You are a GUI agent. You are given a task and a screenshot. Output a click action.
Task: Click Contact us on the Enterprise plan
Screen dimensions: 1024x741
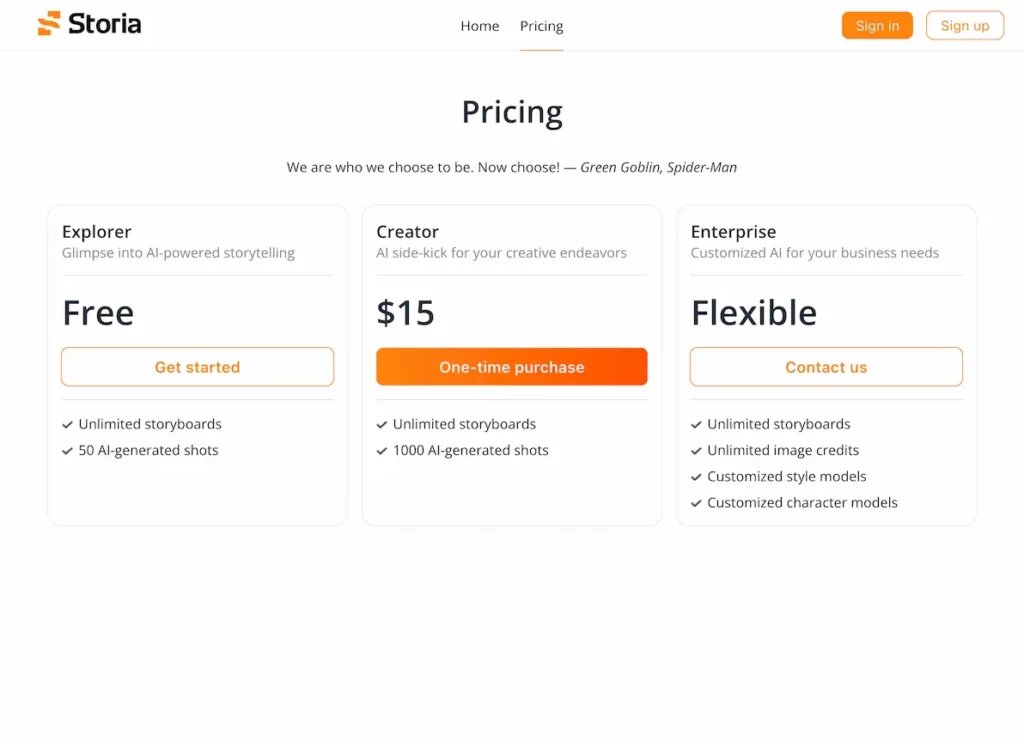point(825,367)
